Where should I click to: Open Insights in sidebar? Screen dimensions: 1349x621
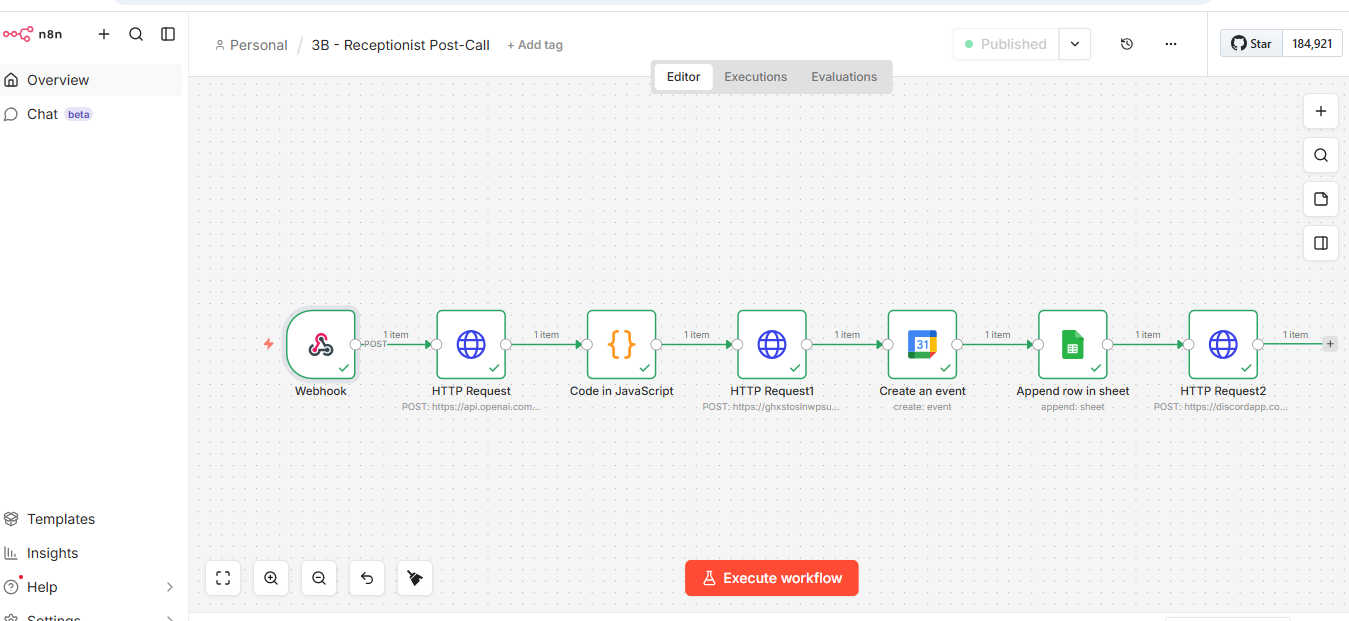point(91,553)
